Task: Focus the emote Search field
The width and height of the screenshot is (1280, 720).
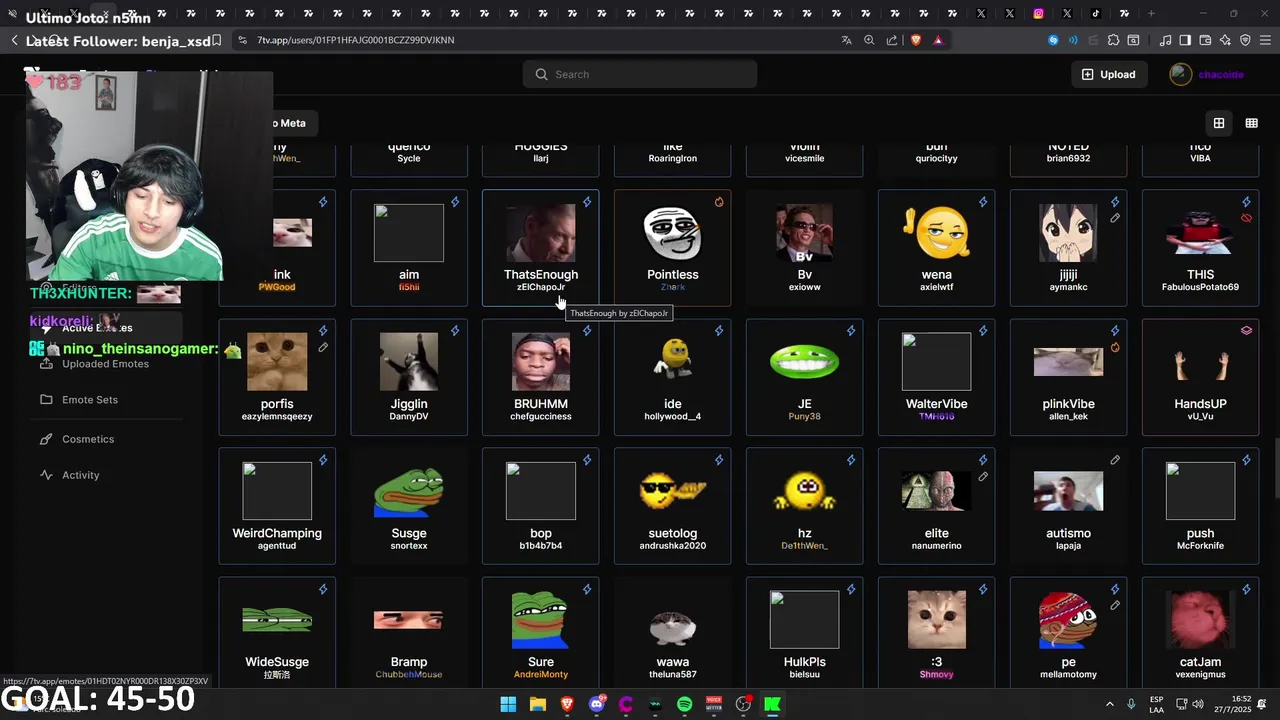Action: coord(640,74)
